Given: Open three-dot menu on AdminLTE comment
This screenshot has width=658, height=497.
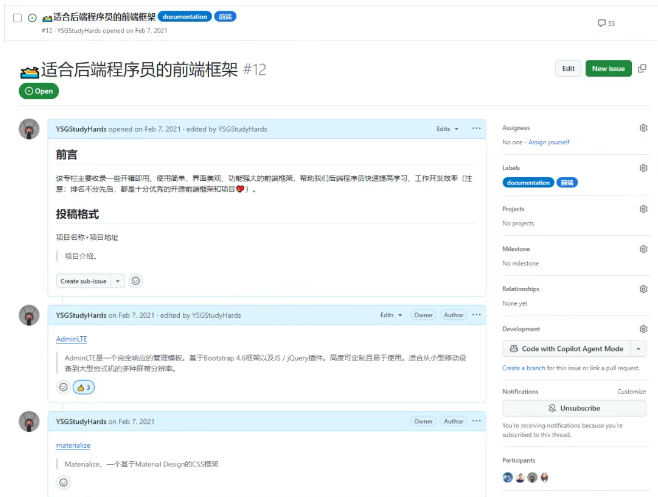Looking at the screenshot, I should click(x=476, y=315).
